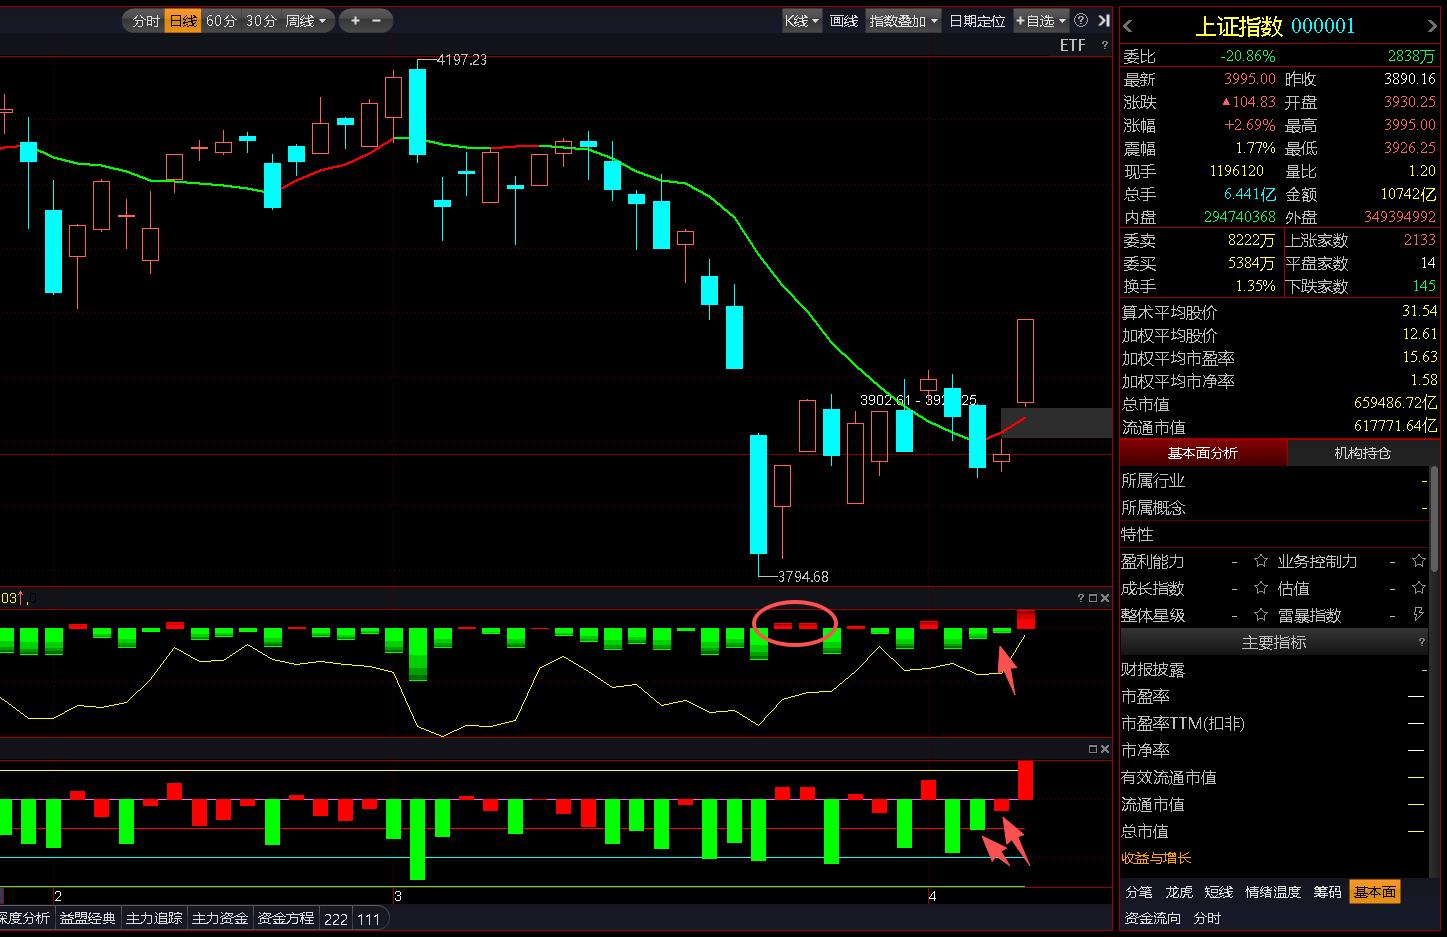Expand the 指数叠加 overlay dropdown
1447x937 pixels.
pyautogui.click(x=904, y=20)
